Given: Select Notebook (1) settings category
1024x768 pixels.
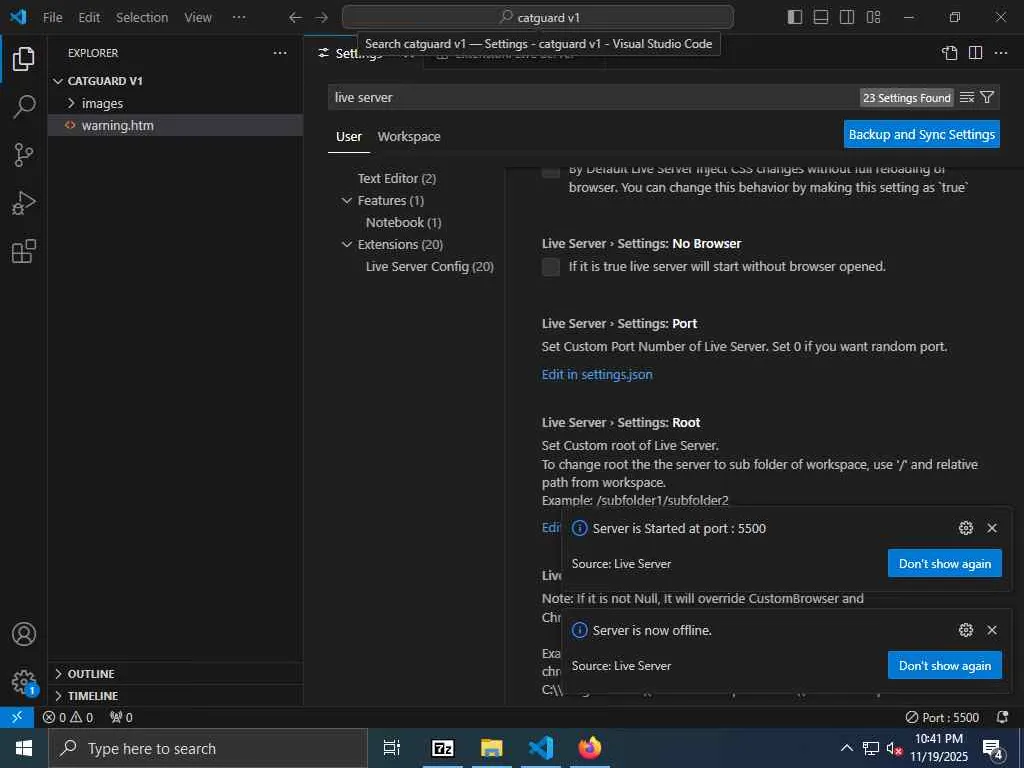Looking at the screenshot, I should tap(404, 223).
